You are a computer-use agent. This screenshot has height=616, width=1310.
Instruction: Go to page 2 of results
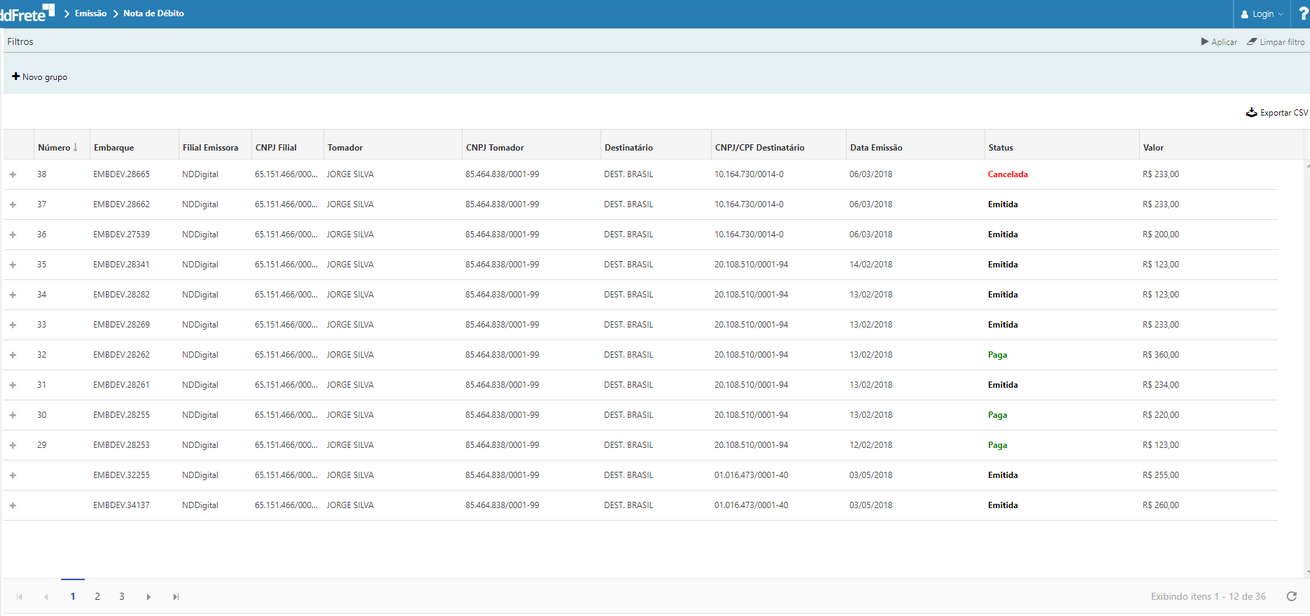click(x=97, y=596)
